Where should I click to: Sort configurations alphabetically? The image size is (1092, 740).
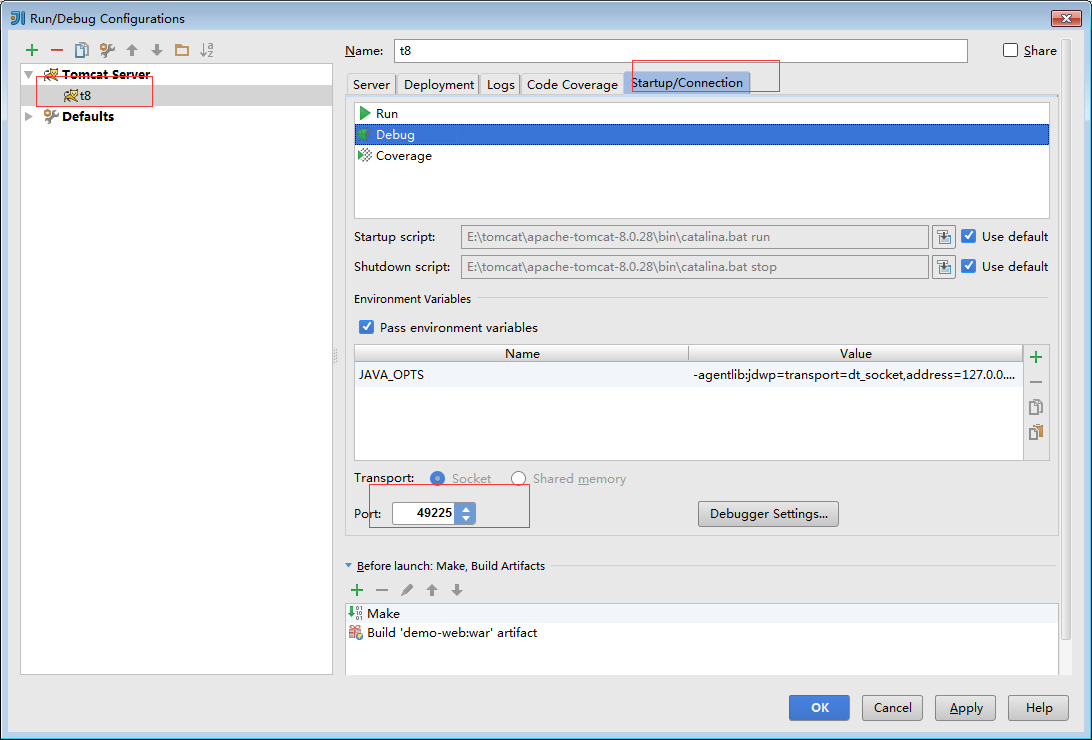click(x=207, y=50)
